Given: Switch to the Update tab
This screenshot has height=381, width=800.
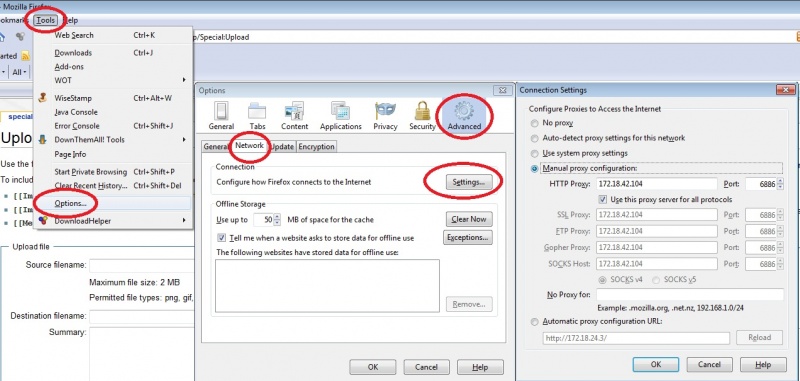Looking at the screenshot, I should pos(282,146).
